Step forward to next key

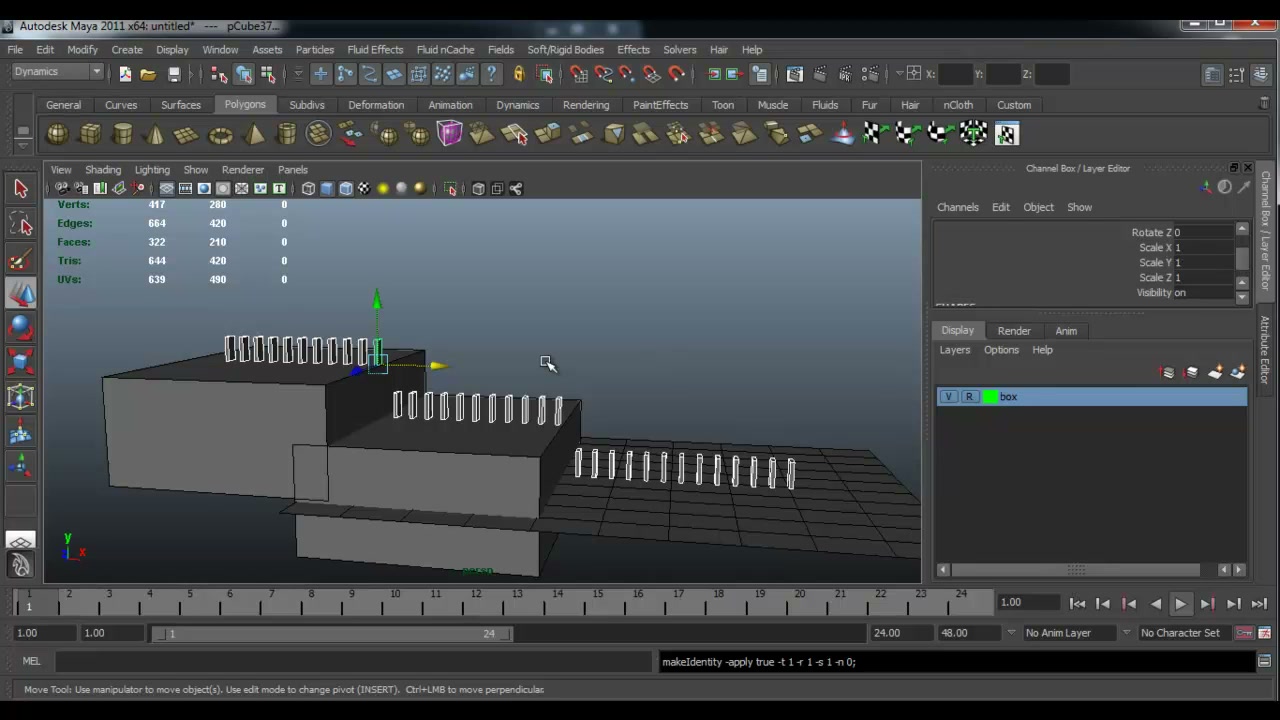pyautogui.click(x=1207, y=603)
